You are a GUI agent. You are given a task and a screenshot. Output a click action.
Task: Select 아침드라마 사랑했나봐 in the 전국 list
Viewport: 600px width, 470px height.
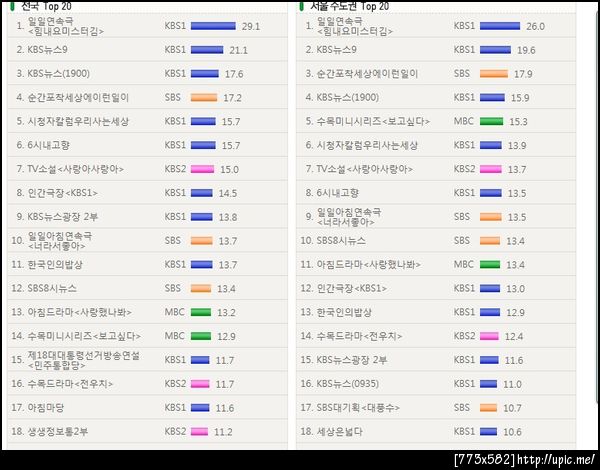point(80,312)
